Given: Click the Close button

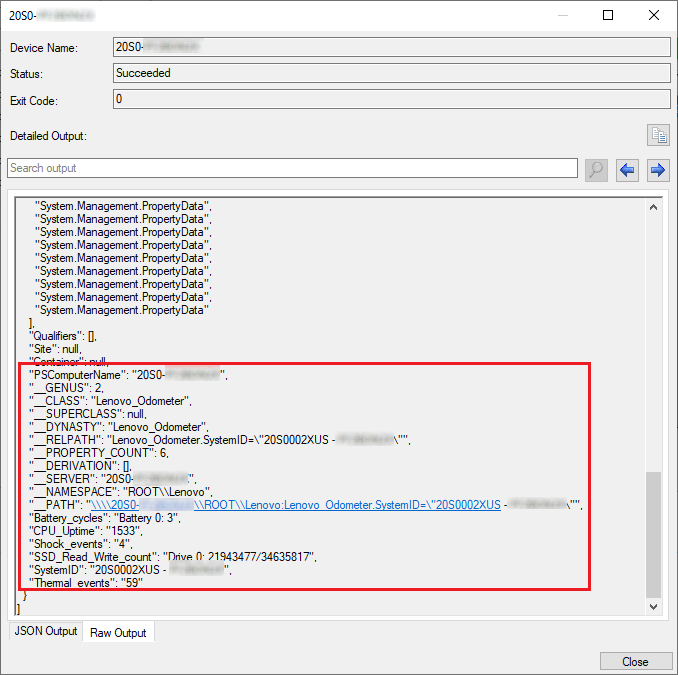Looking at the screenshot, I should point(635,662).
